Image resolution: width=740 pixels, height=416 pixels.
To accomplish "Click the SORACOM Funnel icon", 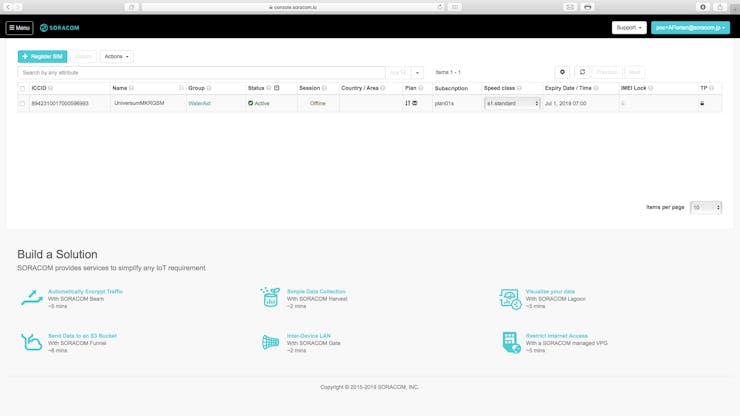I will [x=31, y=342].
